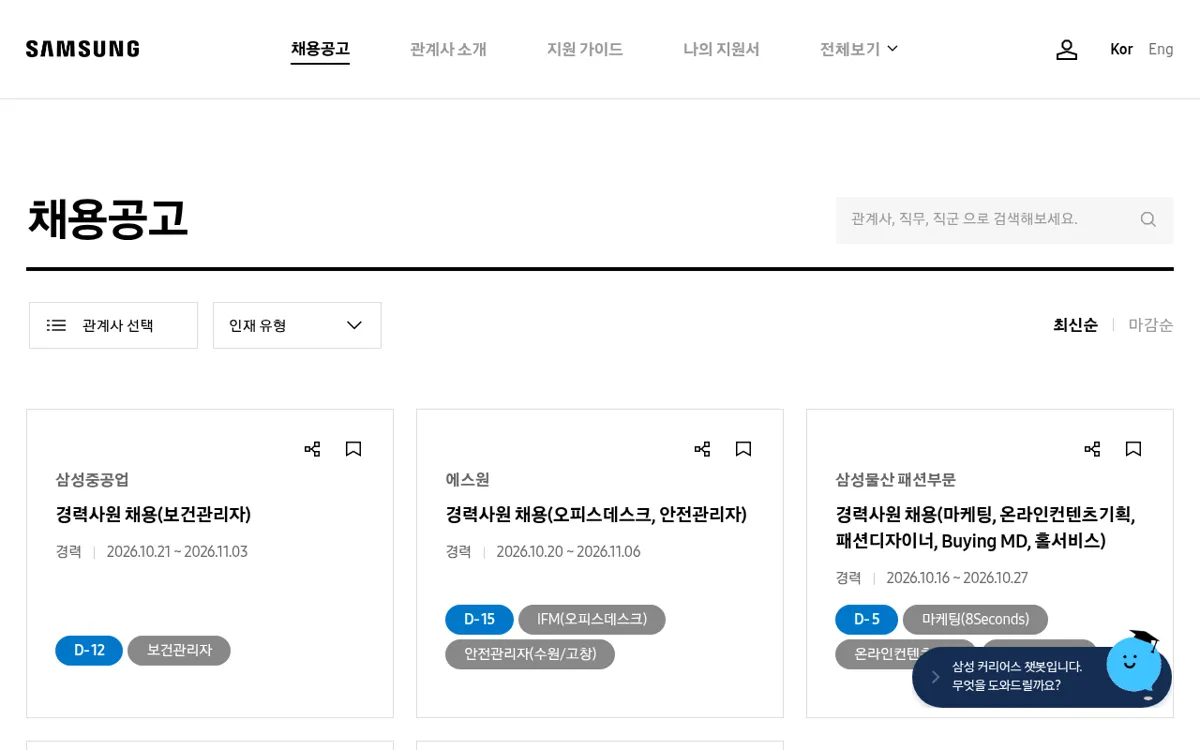Click the 안전관리자(수원/고창) tag

pos(530,654)
